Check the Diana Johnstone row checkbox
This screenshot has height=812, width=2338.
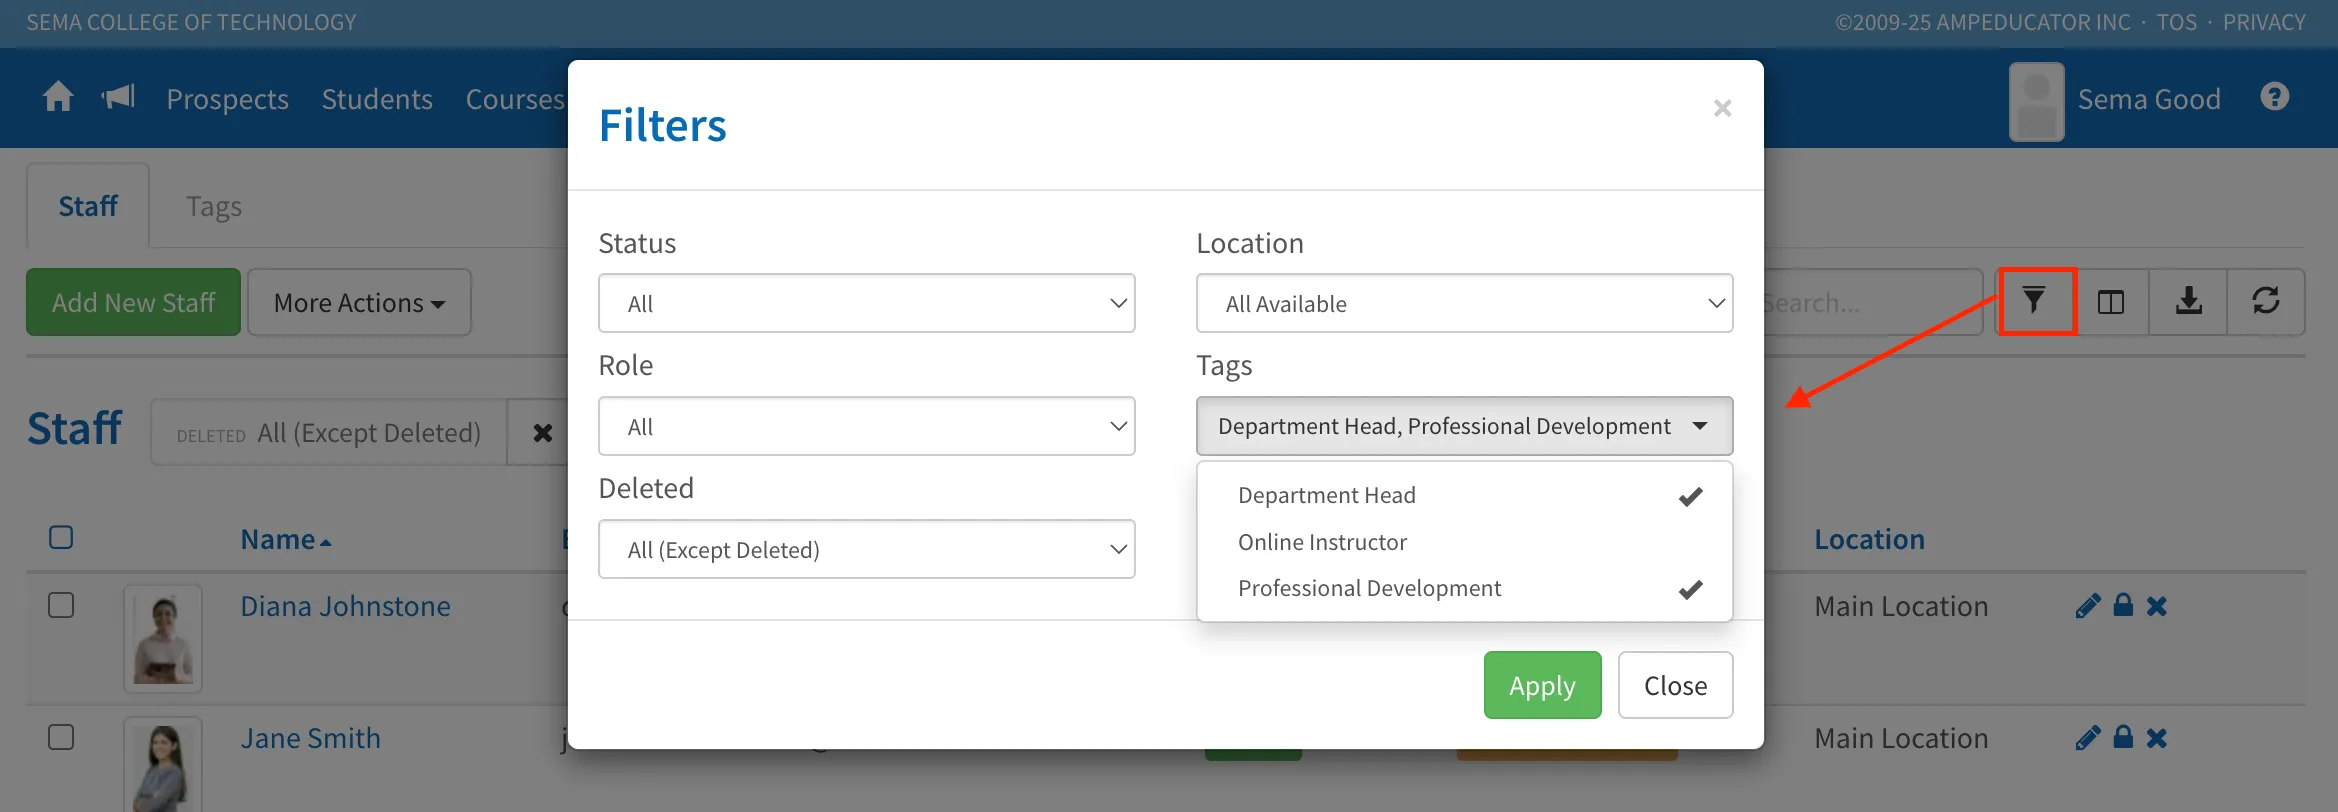pyautogui.click(x=61, y=606)
